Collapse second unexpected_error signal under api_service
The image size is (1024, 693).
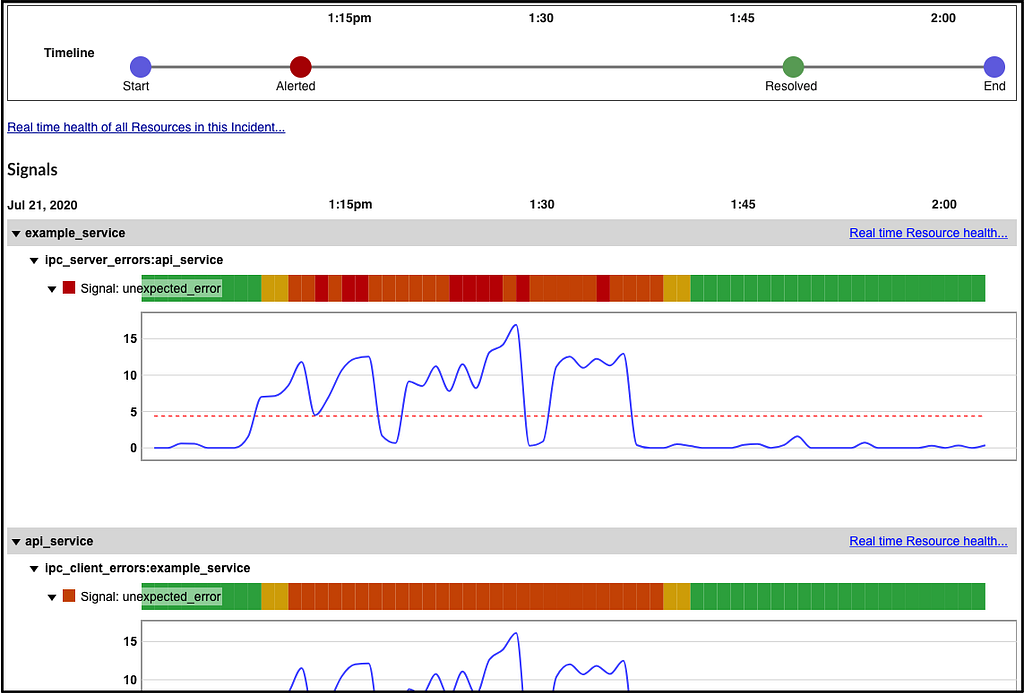pyautogui.click(x=52, y=596)
